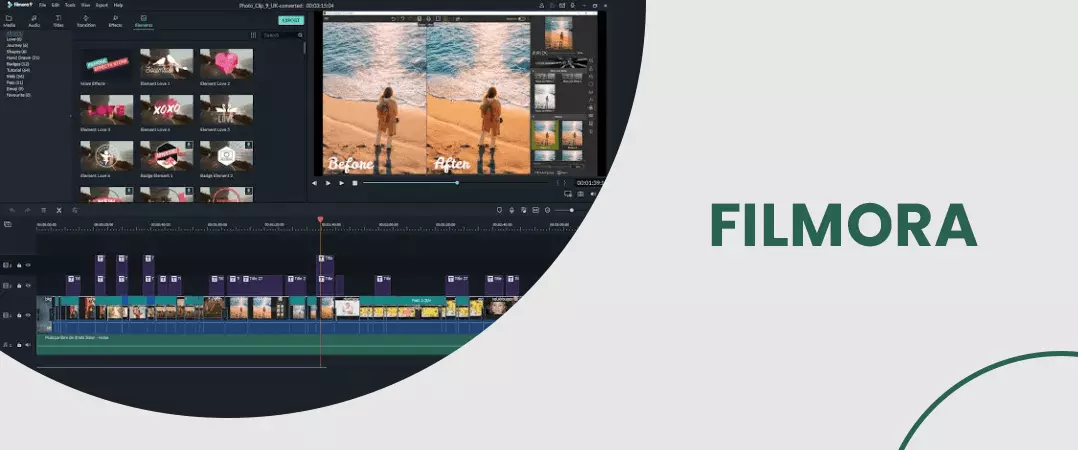Viewport: 1078px width, 450px height.
Task: Click the preview progress slider handle
Action: [x=457, y=183]
